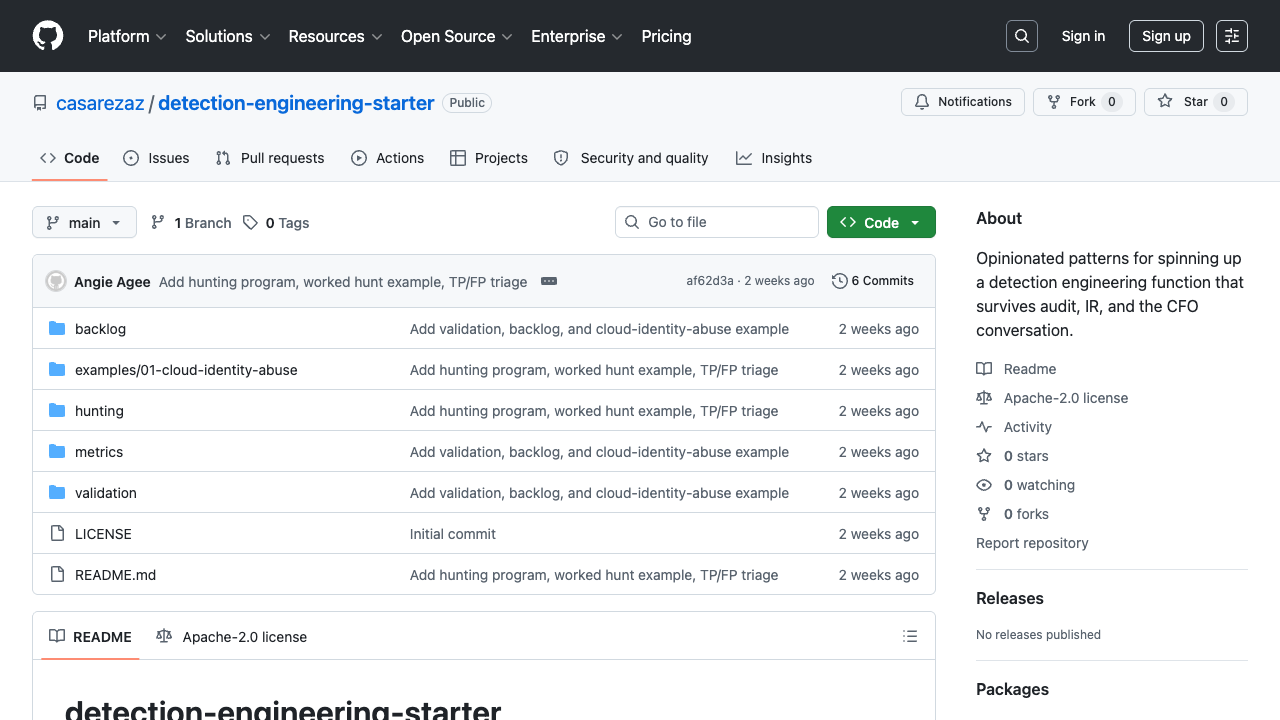Switch to the Apache-2.0 license tab in the file viewer
This screenshot has width=1280, height=720.
(x=231, y=636)
